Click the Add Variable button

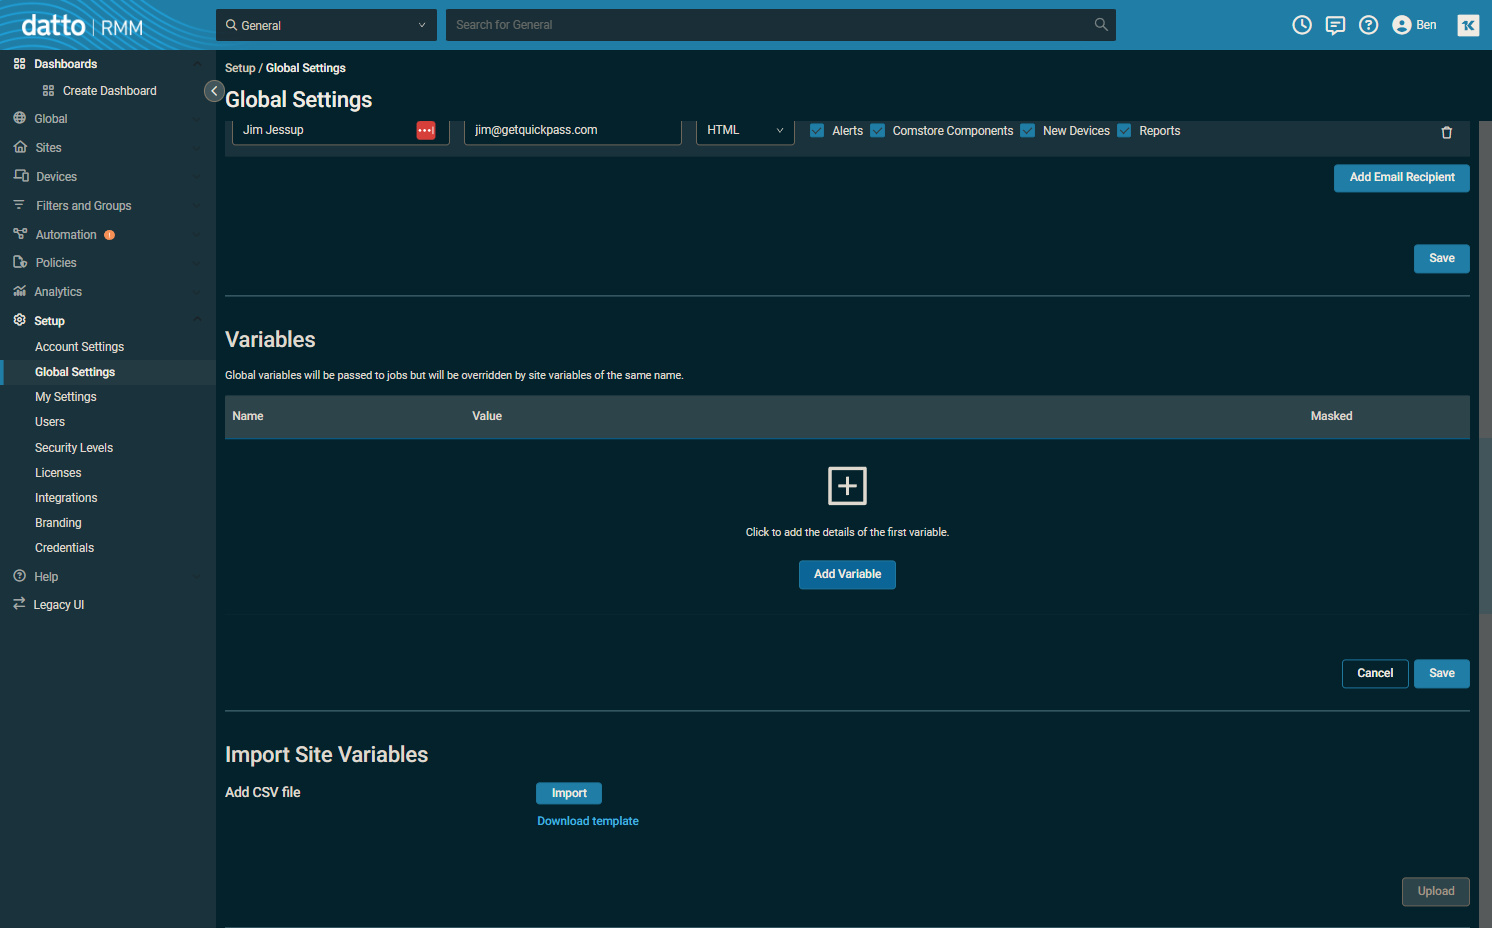coord(847,575)
